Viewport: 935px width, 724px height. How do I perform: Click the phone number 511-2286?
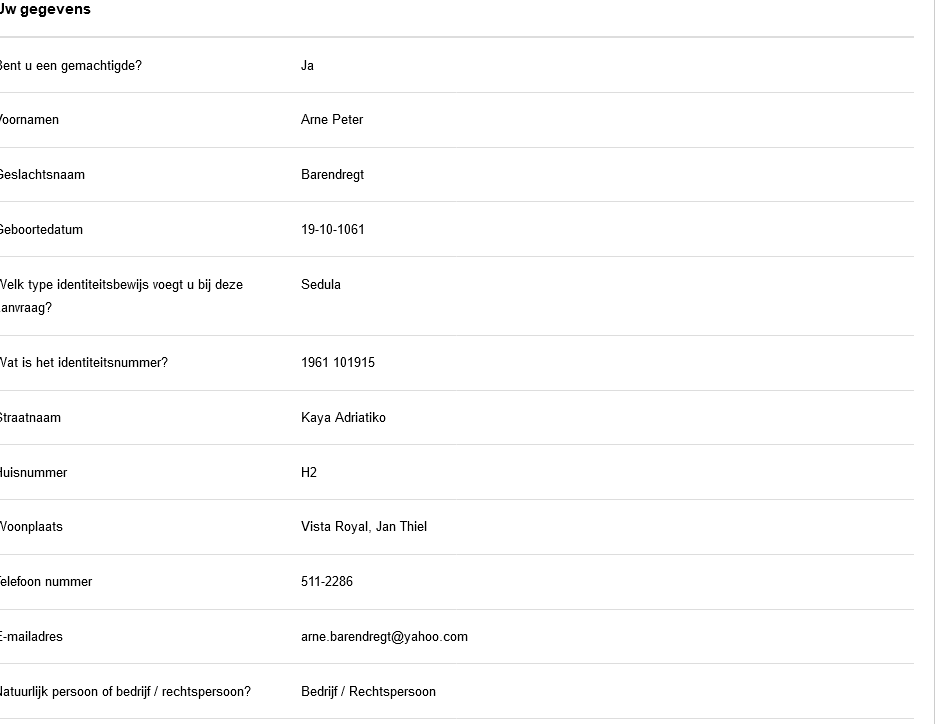tap(327, 582)
